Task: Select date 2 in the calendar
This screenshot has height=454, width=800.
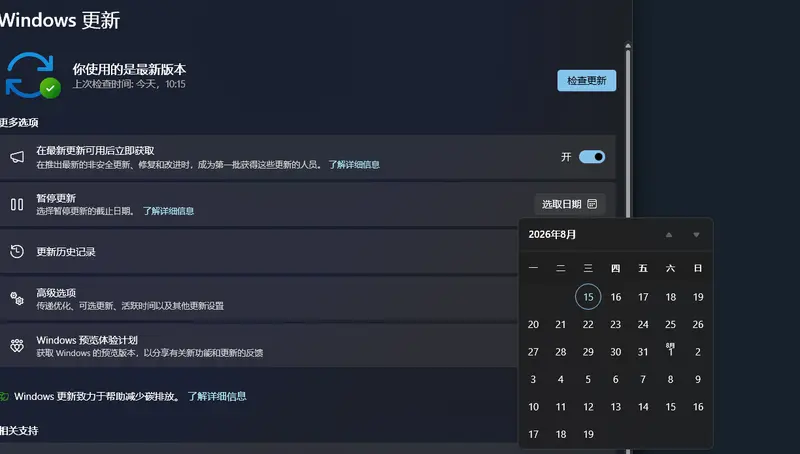Action: [x=698, y=352]
